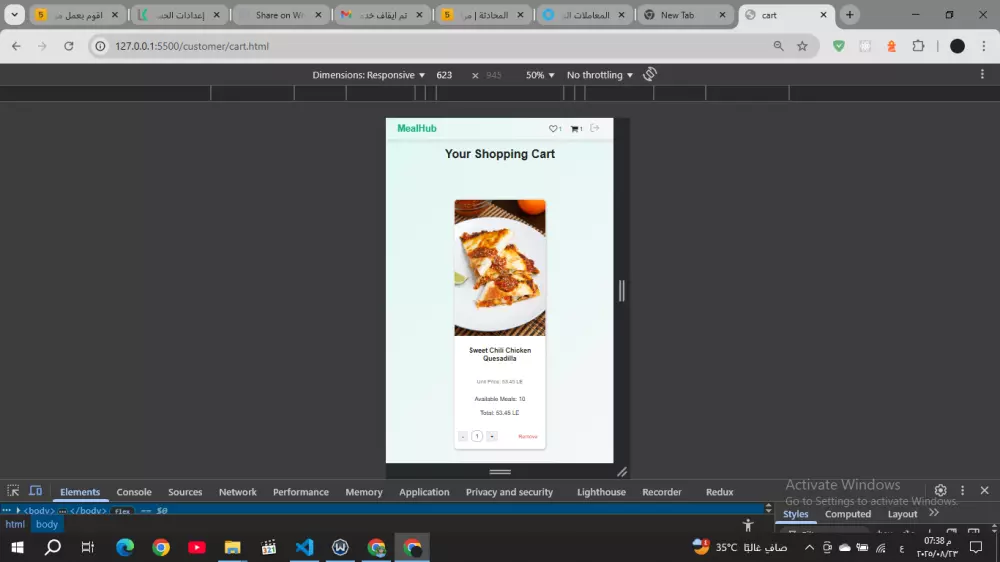Click the address bar URL

pyautogui.click(x=192, y=46)
